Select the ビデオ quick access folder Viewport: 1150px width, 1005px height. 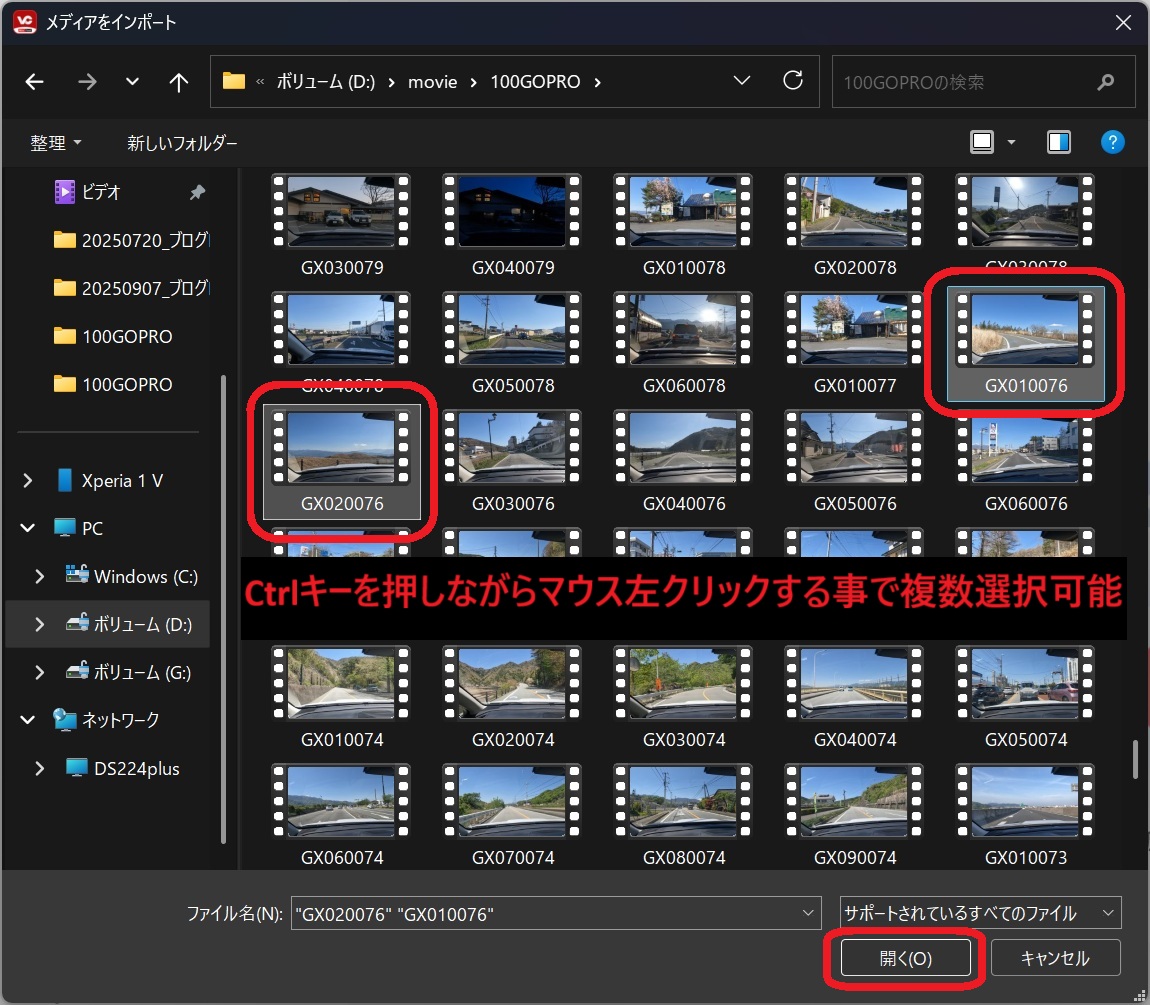[x=100, y=192]
